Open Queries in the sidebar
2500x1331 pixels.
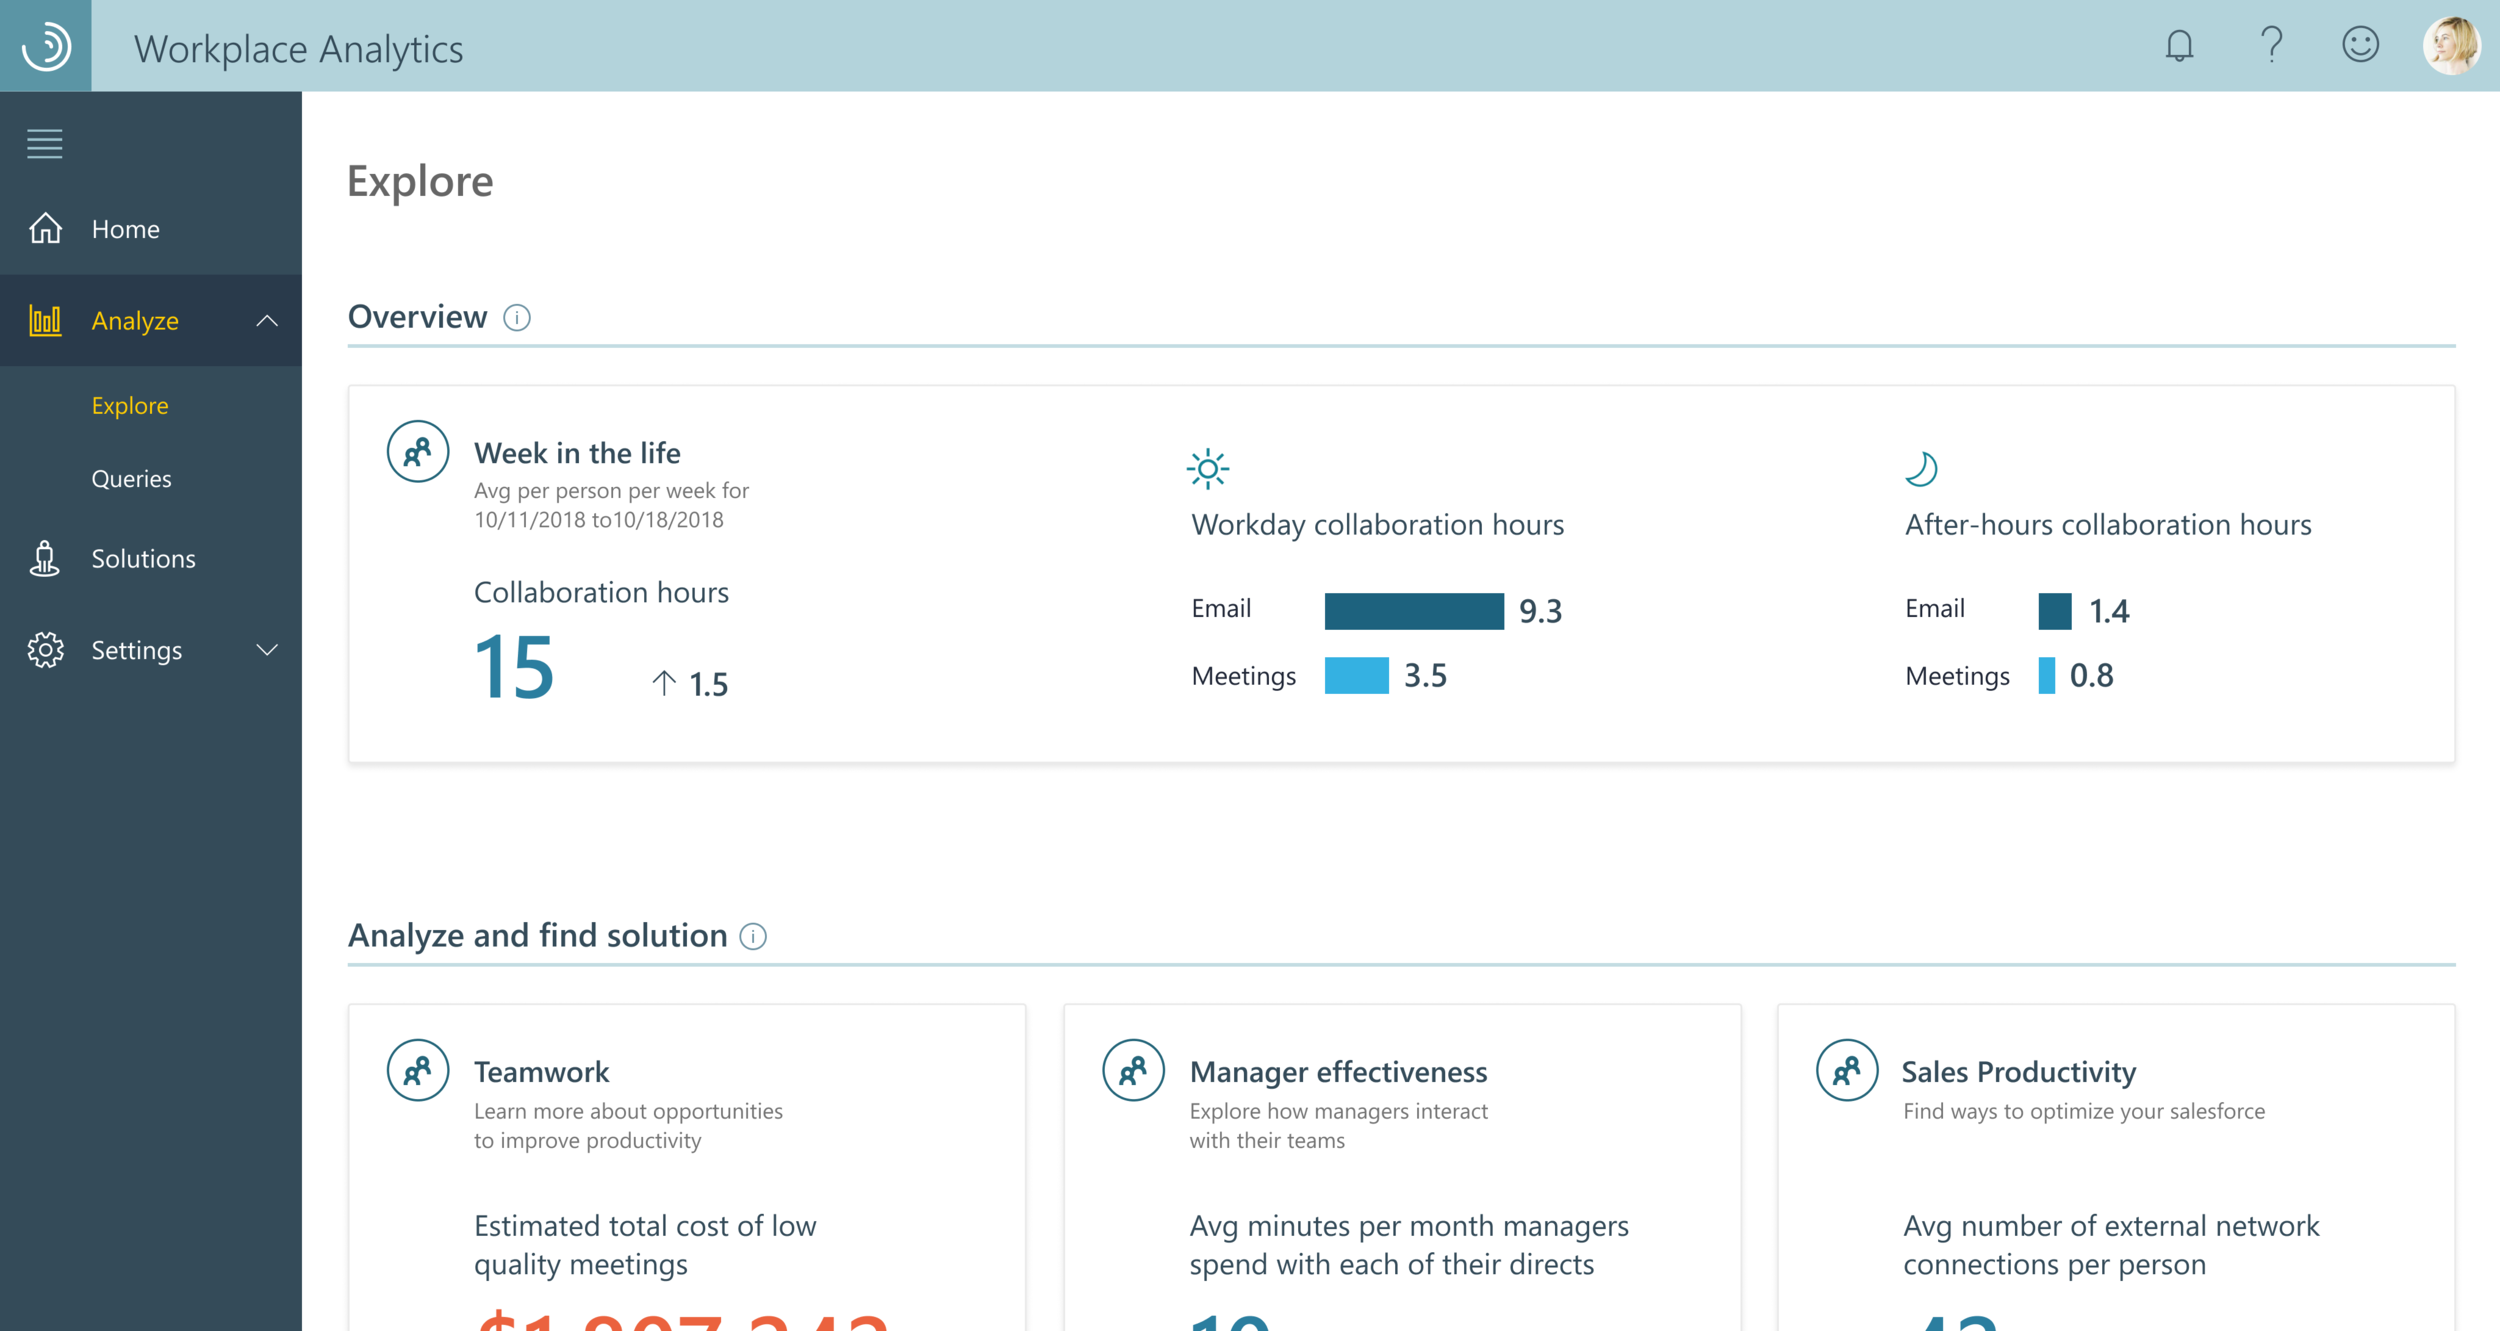[131, 479]
